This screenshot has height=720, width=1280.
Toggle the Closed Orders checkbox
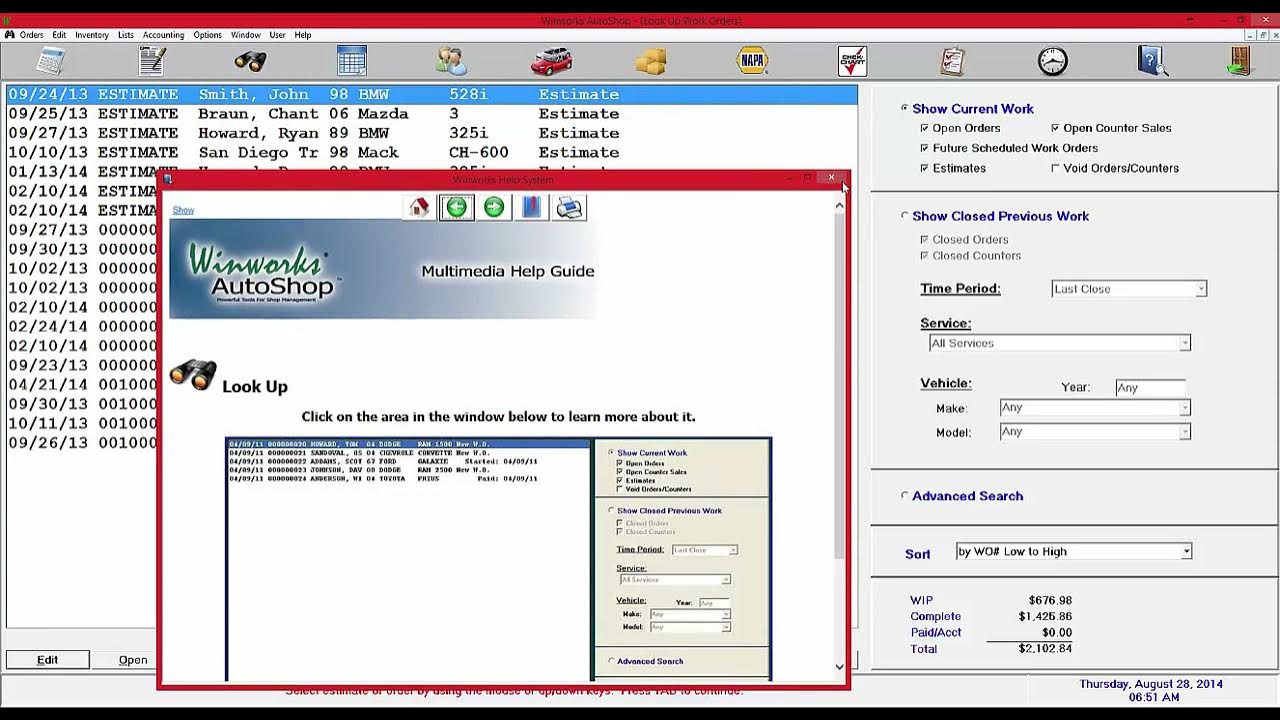click(x=924, y=239)
